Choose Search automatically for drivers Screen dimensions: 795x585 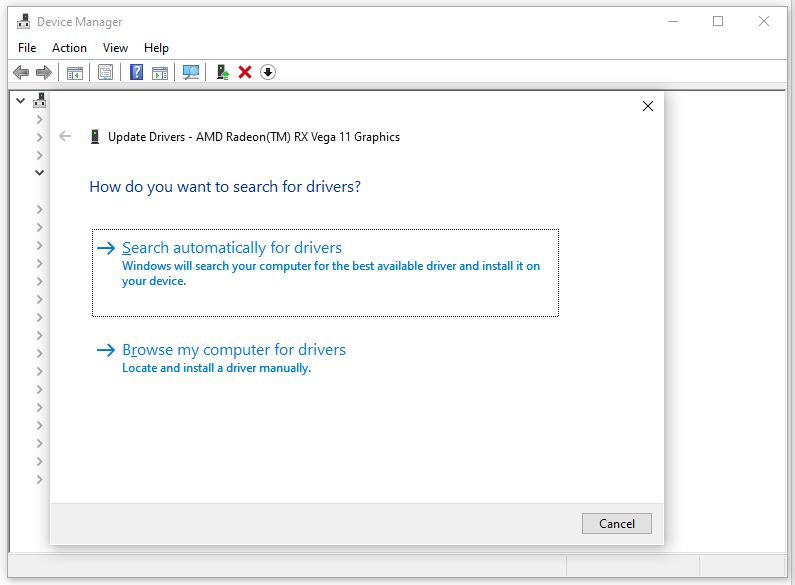point(232,248)
